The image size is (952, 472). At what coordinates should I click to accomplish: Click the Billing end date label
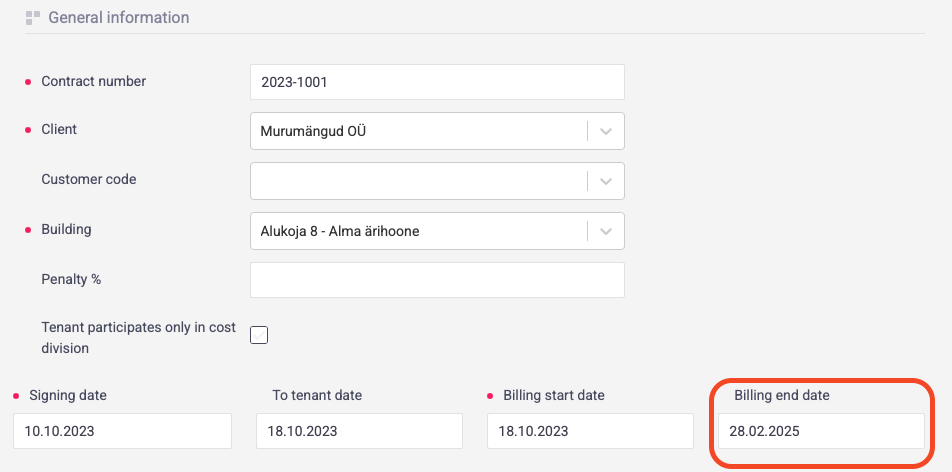pos(782,395)
